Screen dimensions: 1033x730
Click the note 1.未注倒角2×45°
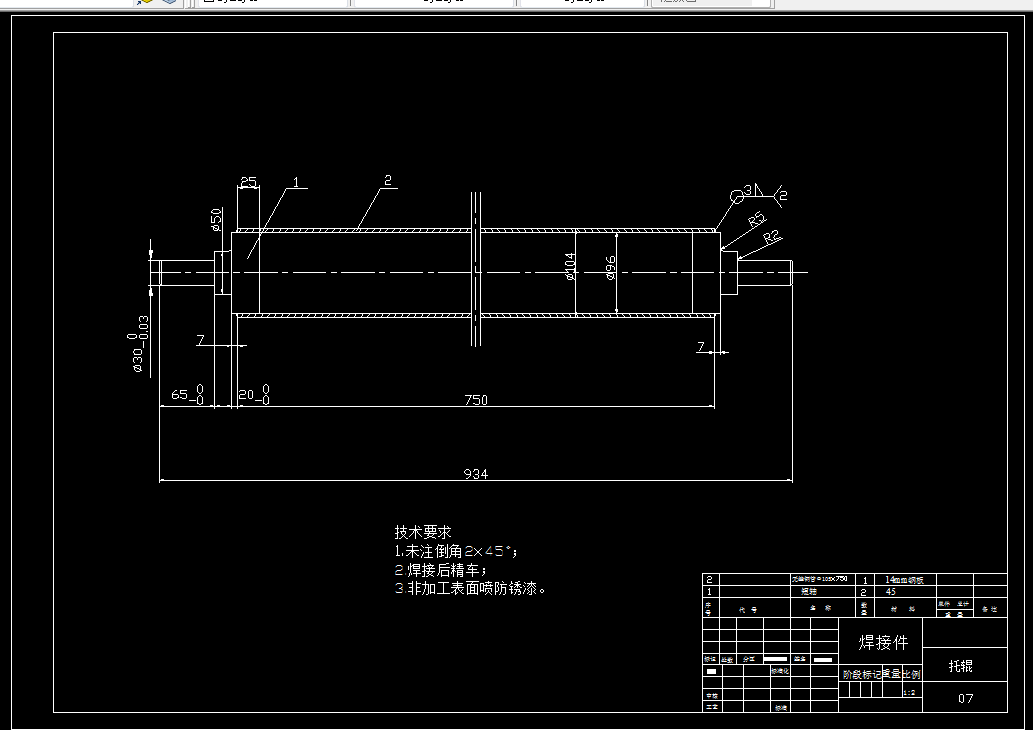pos(456,551)
